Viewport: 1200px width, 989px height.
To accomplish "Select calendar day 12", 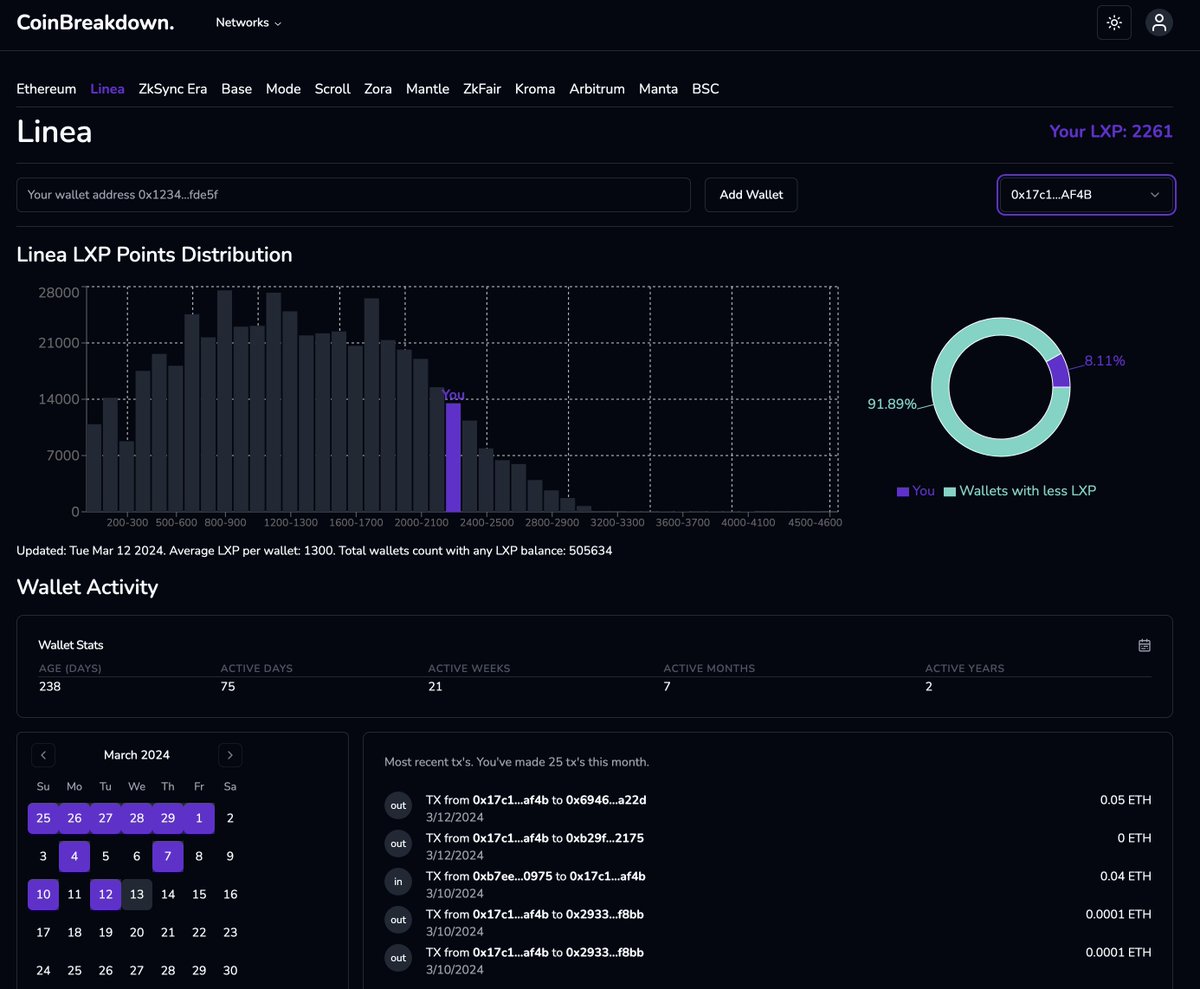I will (106, 894).
